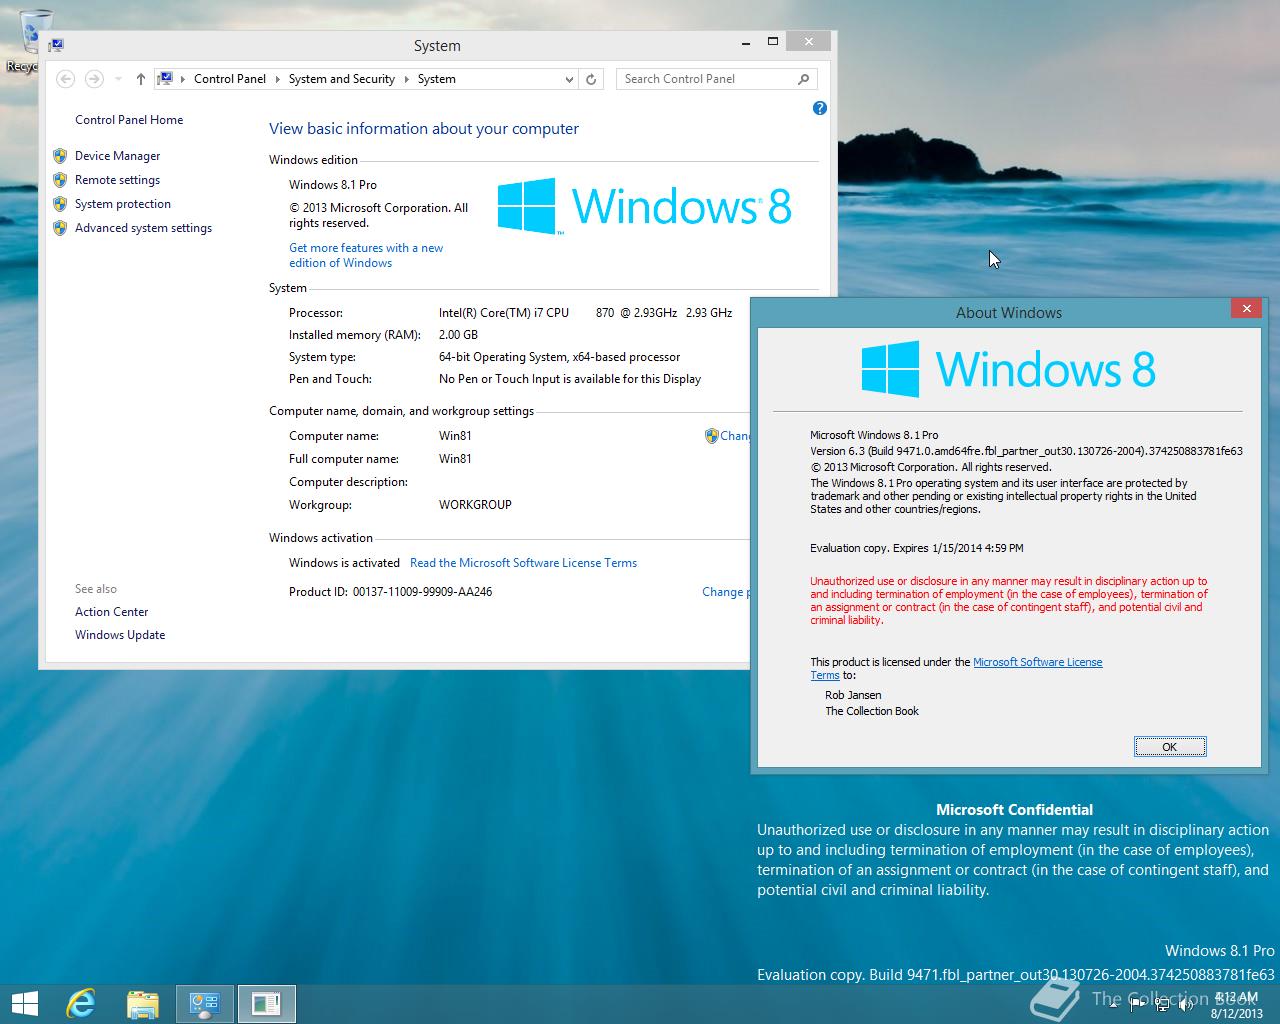Click the Start button on taskbar
This screenshot has width=1280, height=1024.
24,1004
